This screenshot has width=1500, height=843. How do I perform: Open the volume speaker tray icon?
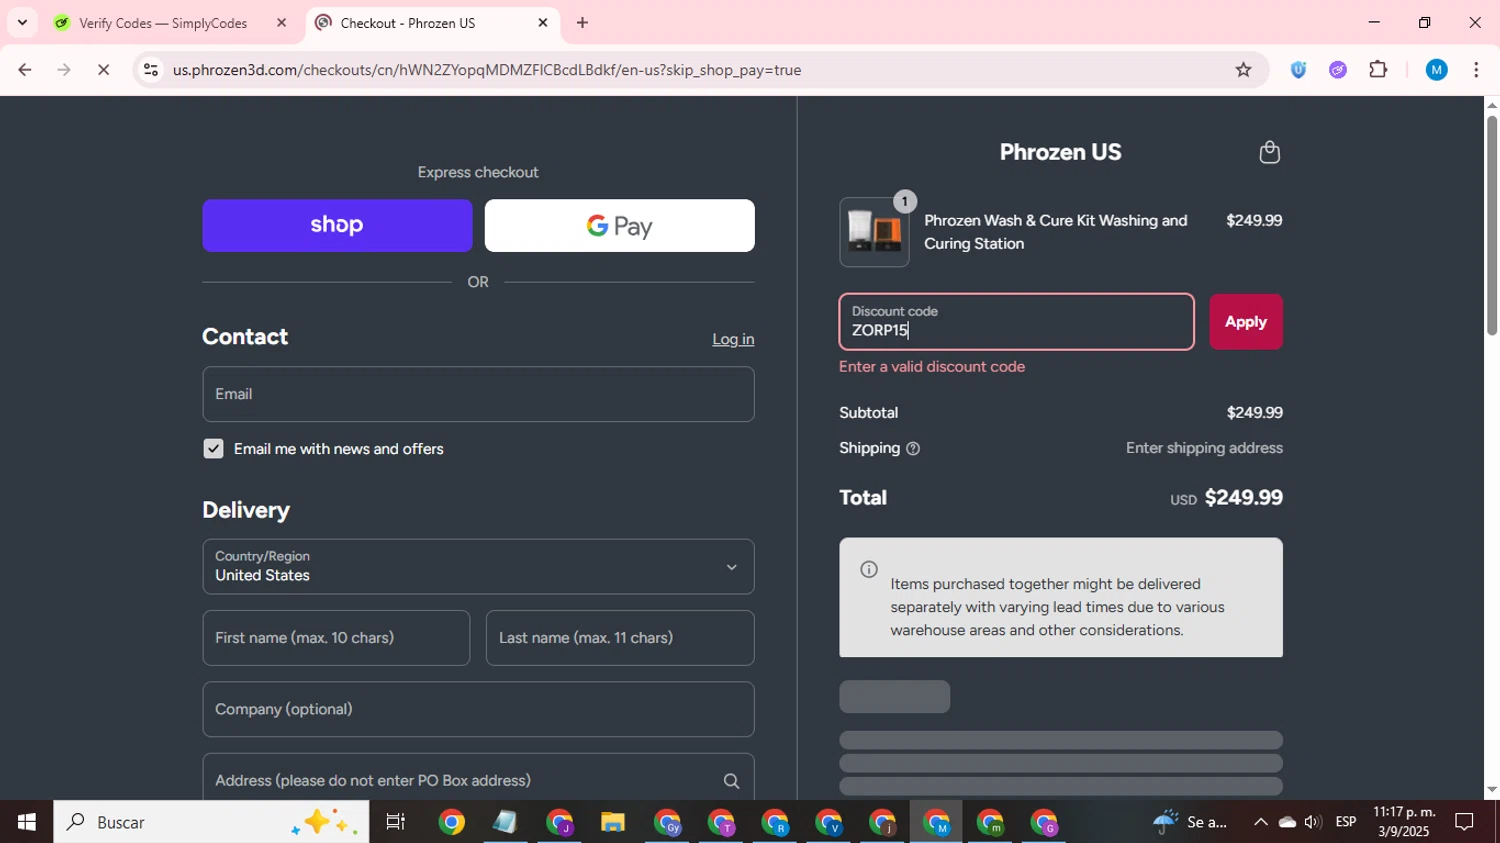1313,822
